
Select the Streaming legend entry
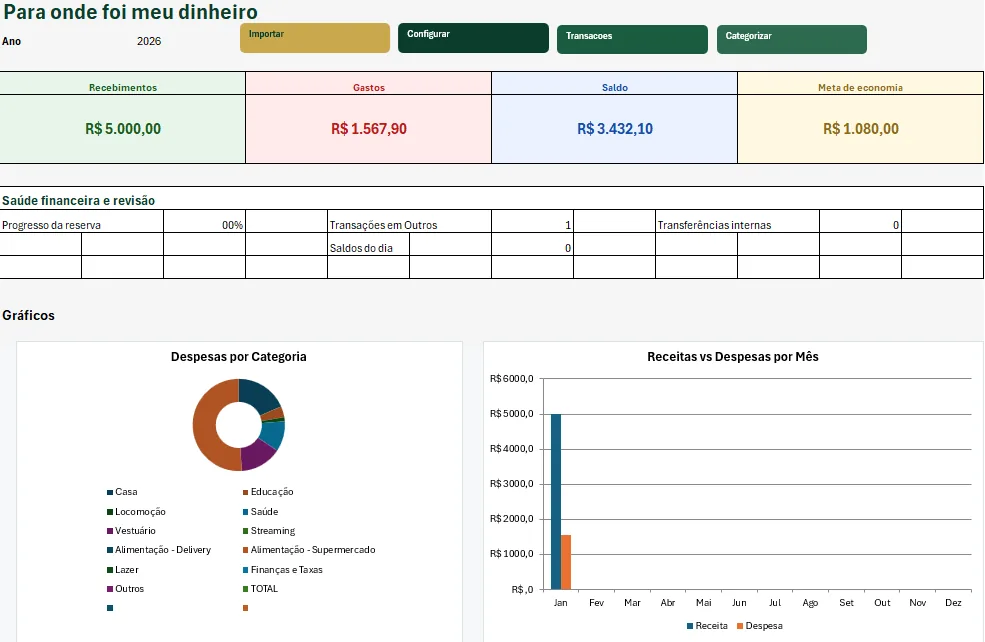pyautogui.click(x=269, y=531)
